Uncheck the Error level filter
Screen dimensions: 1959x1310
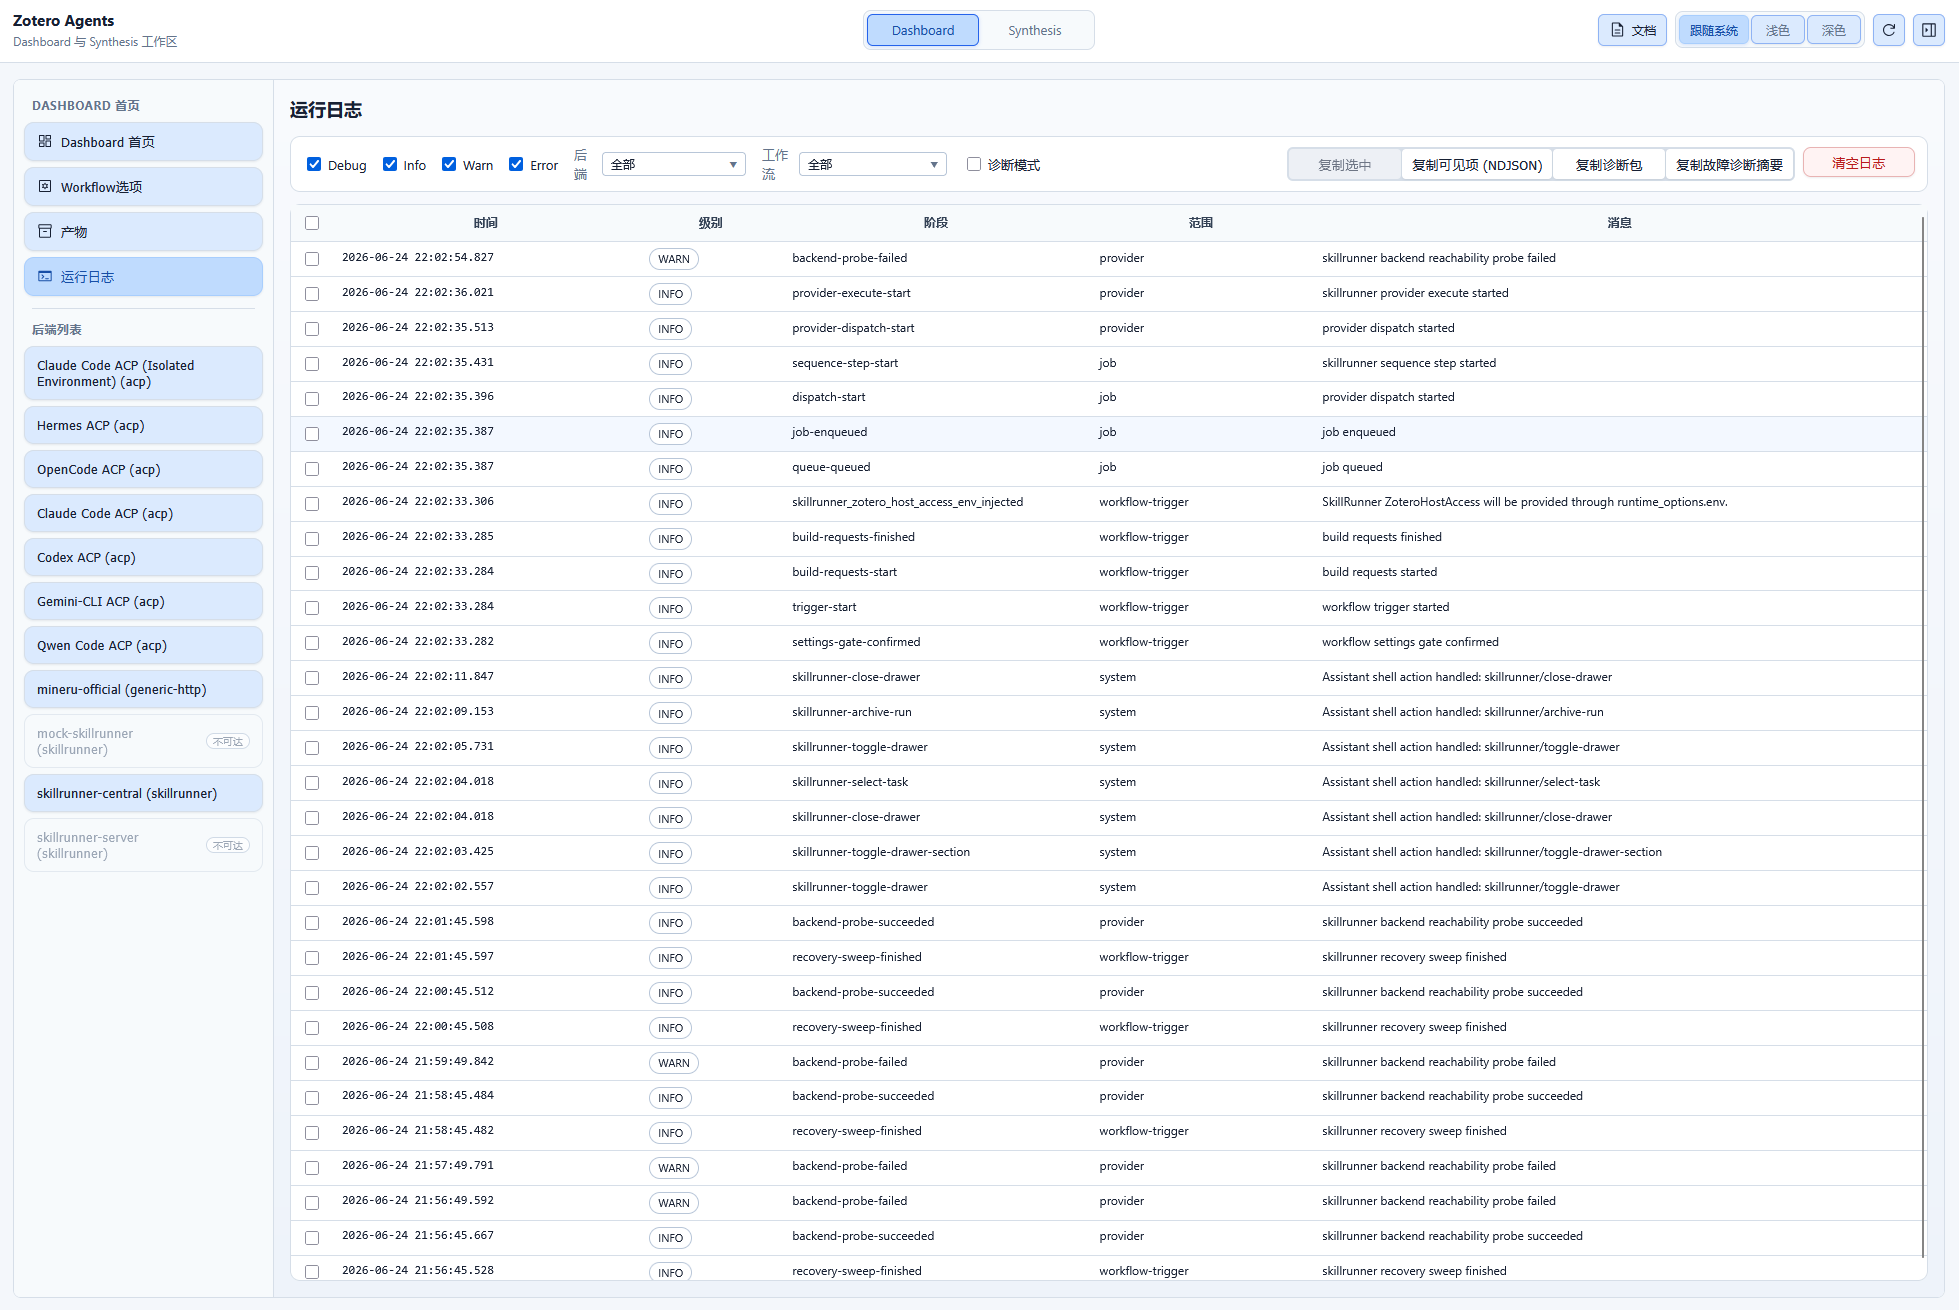click(516, 164)
